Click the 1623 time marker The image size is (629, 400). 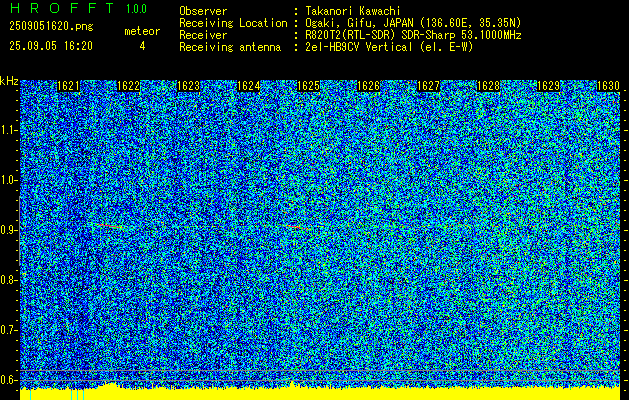pyautogui.click(x=189, y=86)
